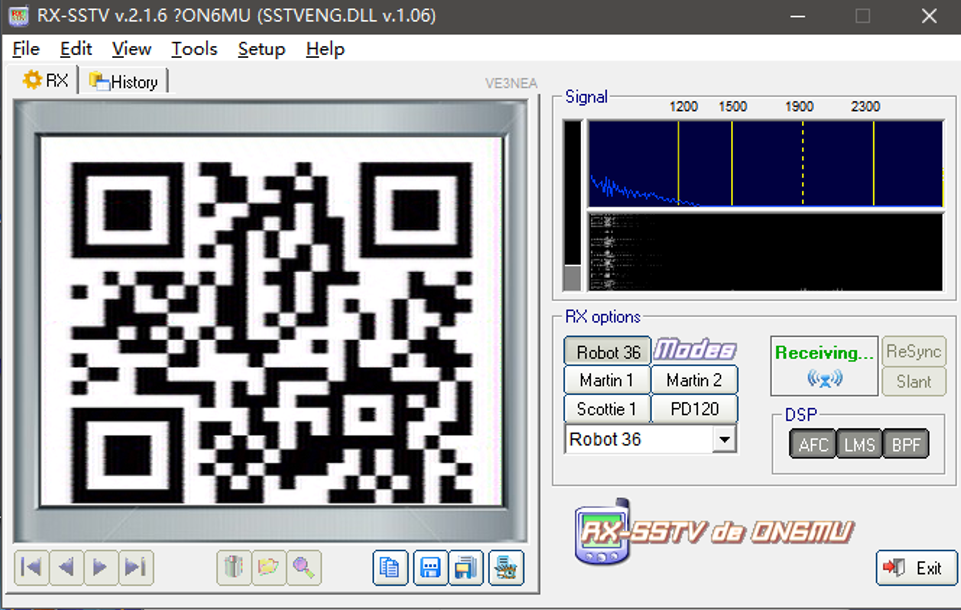Toggle the LMS DSP filter
961x610 pixels.
point(859,444)
